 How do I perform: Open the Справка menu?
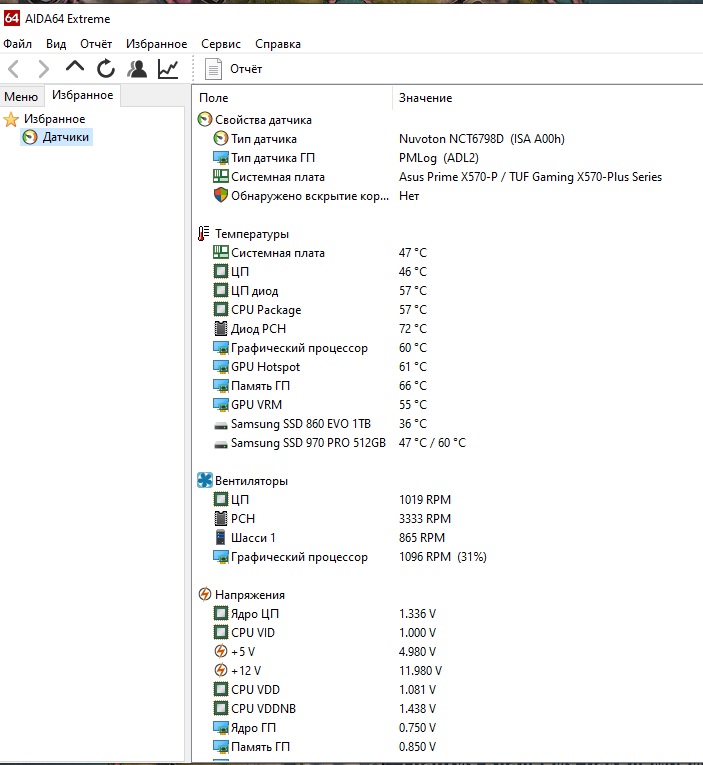[277, 44]
